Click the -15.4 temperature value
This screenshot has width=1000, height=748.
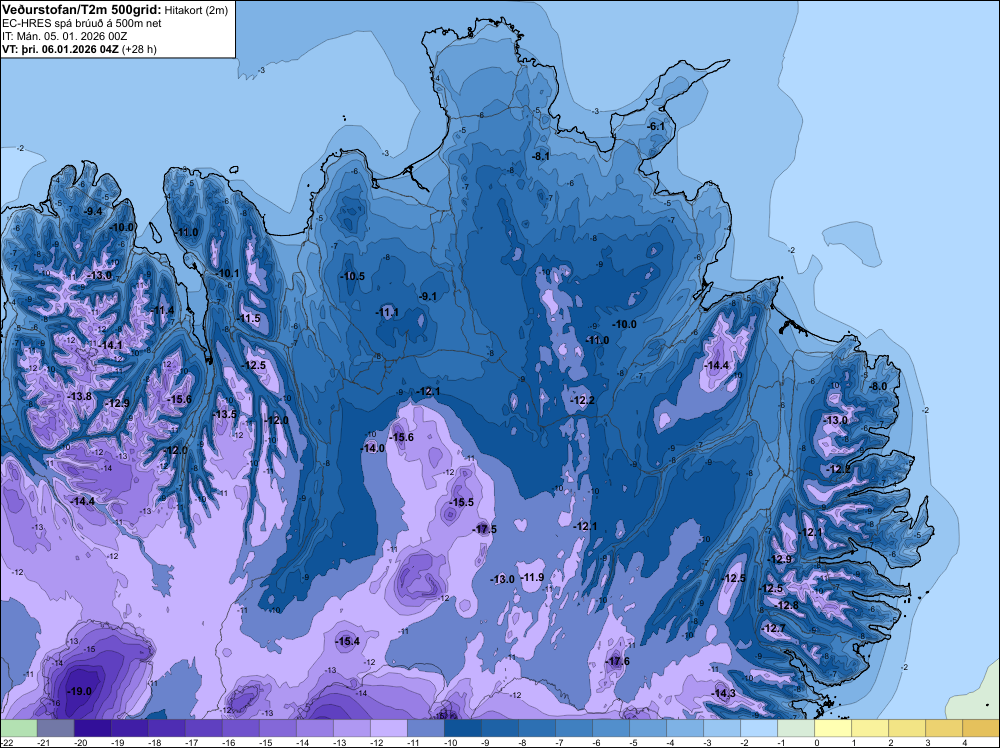348,642
